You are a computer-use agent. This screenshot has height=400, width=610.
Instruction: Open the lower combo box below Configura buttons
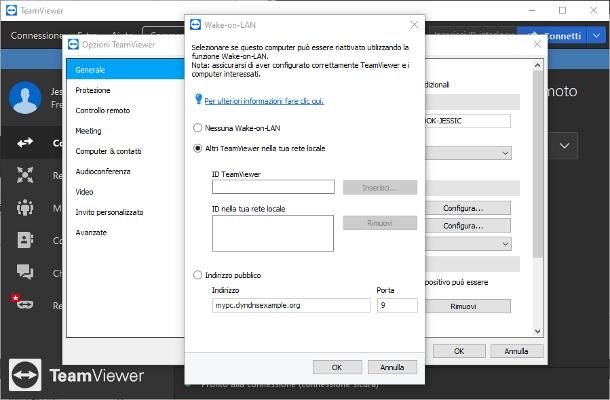468,244
